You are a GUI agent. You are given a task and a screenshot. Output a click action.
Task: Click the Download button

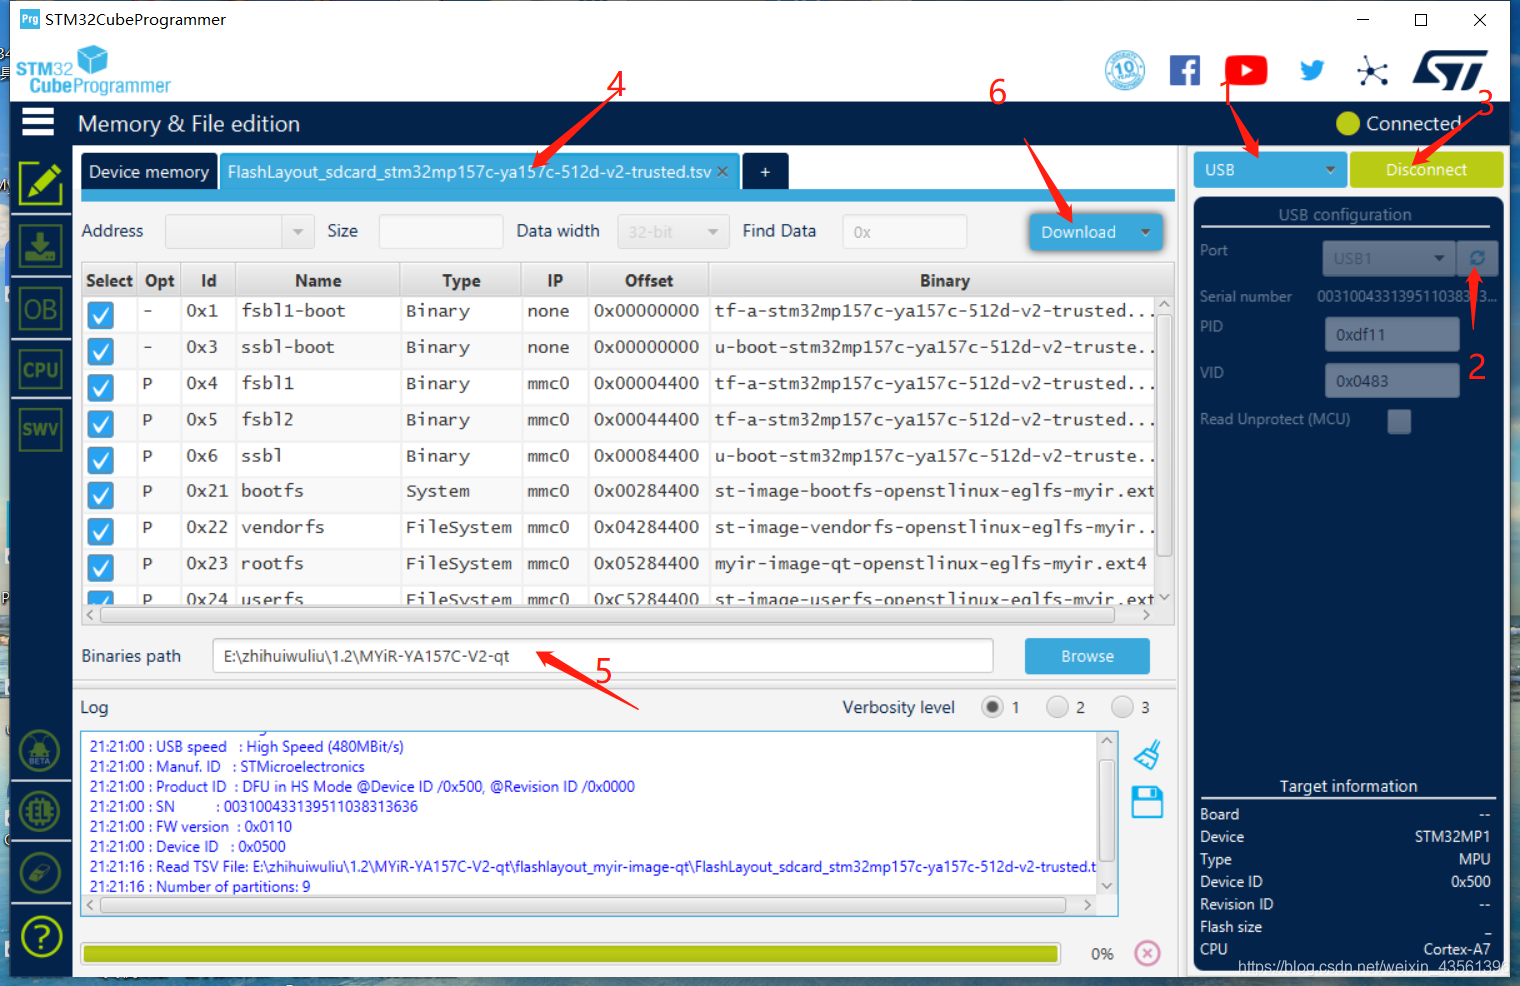coord(1078,232)
